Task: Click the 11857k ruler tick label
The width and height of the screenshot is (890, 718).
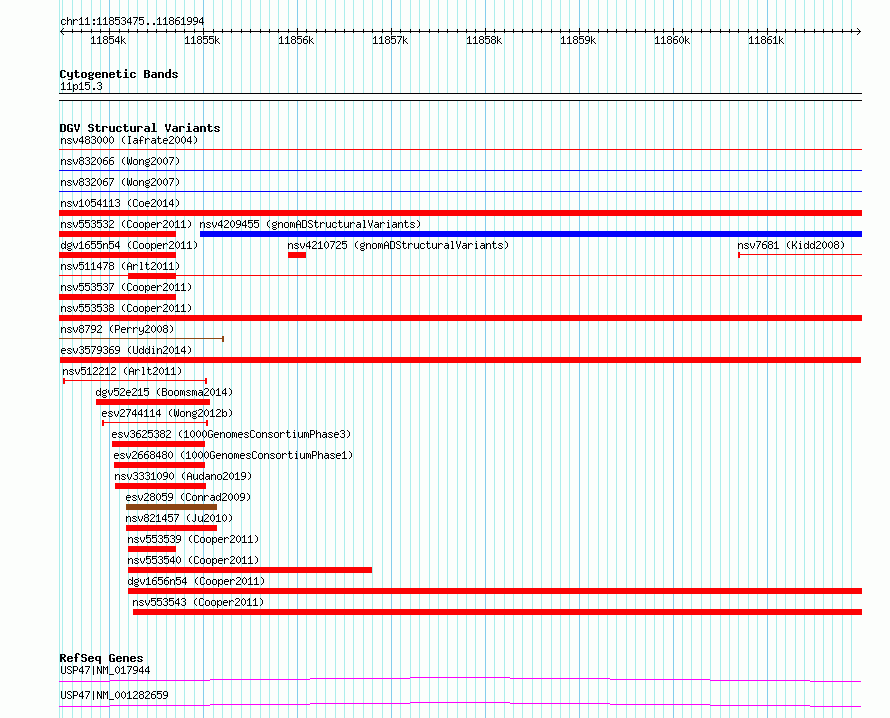Action: [x=390, y=41]
